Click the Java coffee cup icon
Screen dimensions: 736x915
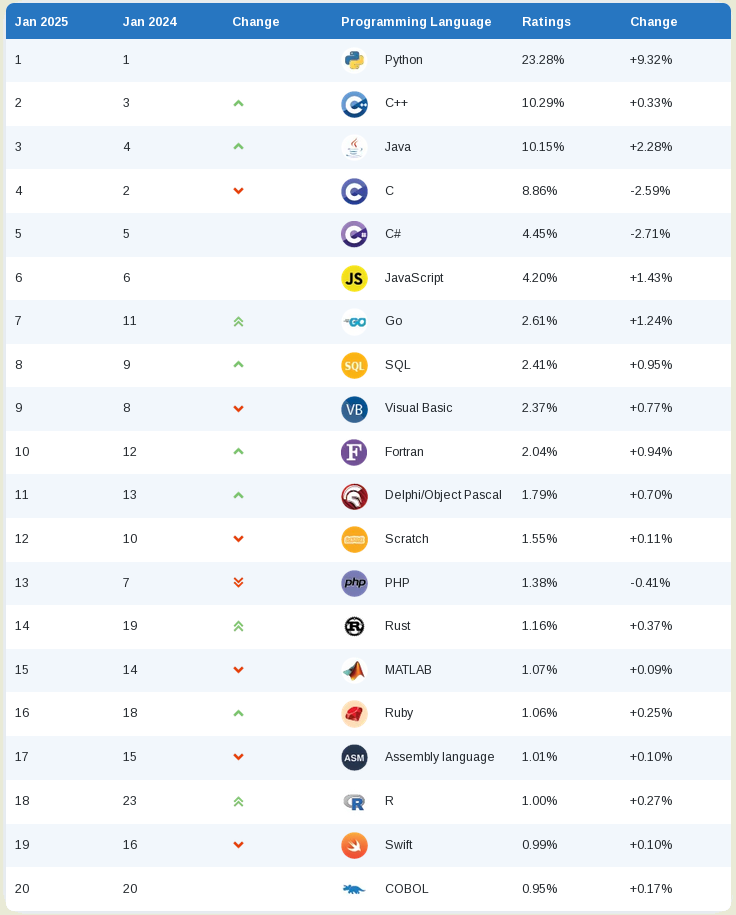click(354, 147)
